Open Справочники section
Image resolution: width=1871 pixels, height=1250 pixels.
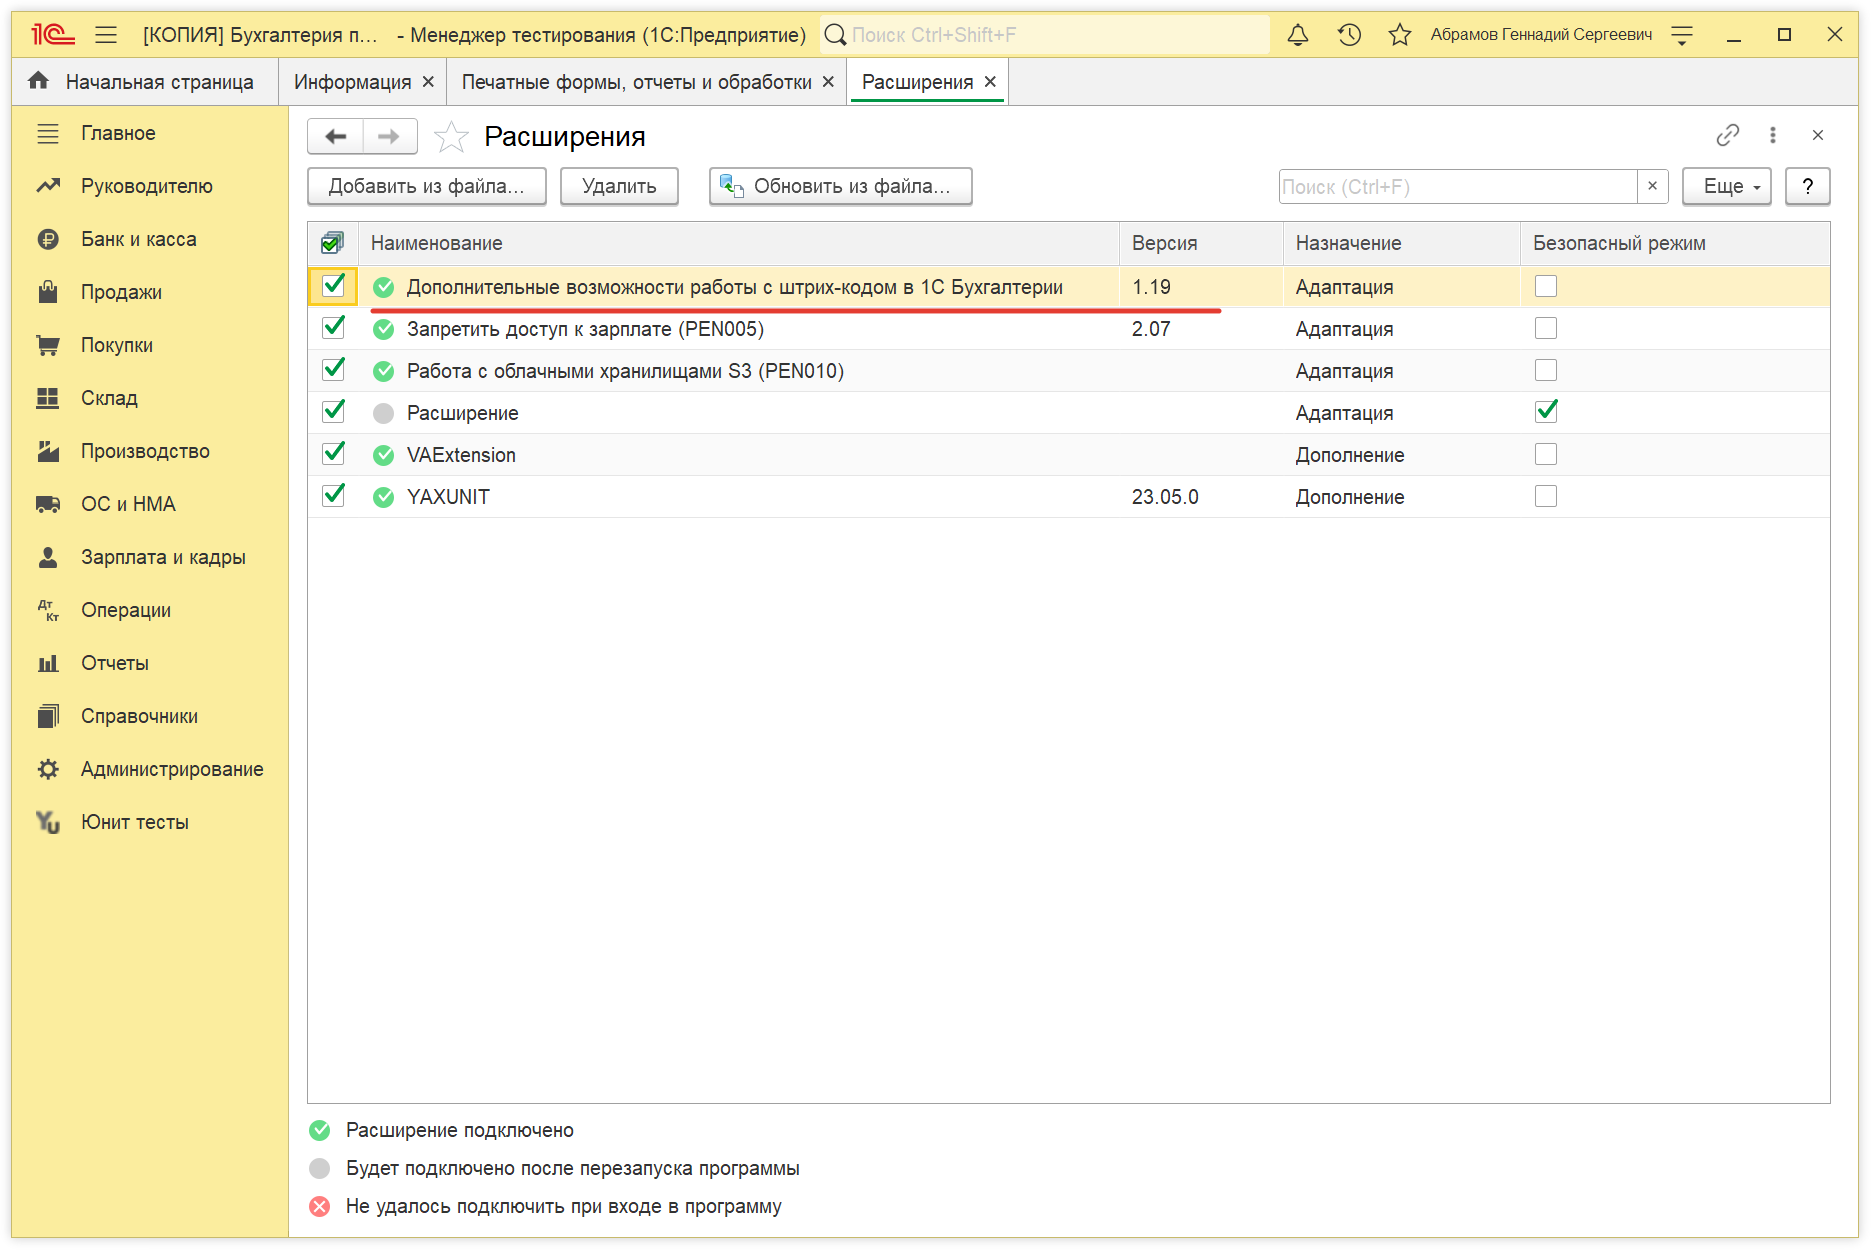tap(139, 716)
